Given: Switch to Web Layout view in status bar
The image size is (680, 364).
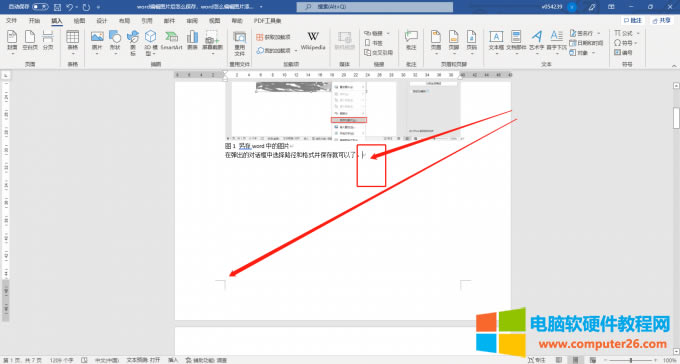Looking at the screenshot, I should click(x=593, y=360).
